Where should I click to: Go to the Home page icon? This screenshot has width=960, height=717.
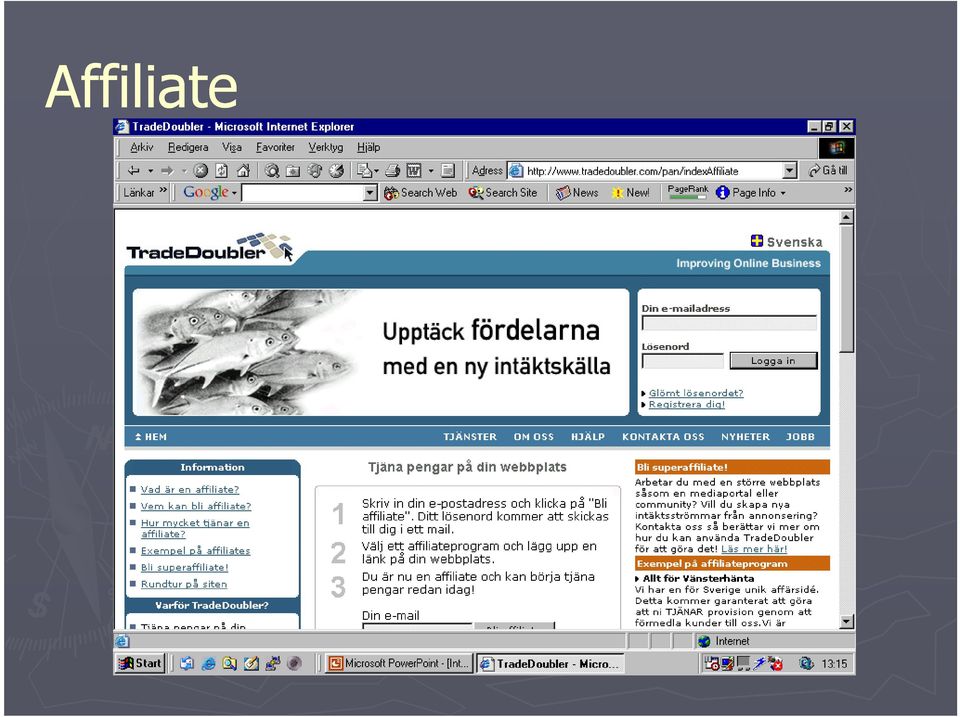pyautogui.click(x=243, y=171)
